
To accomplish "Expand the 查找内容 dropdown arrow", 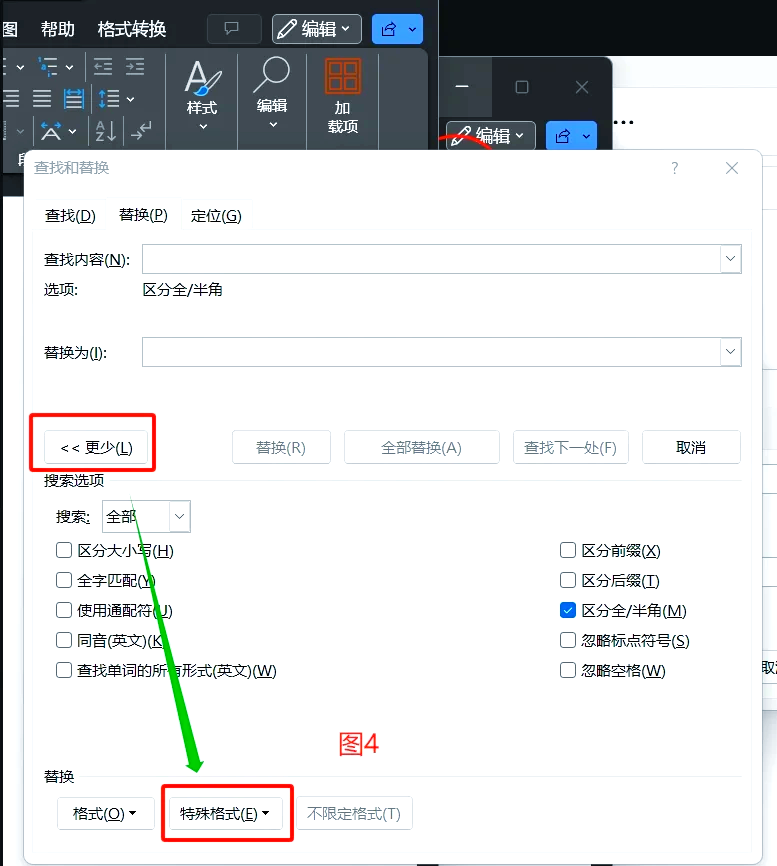I will (x=730, y=259).
